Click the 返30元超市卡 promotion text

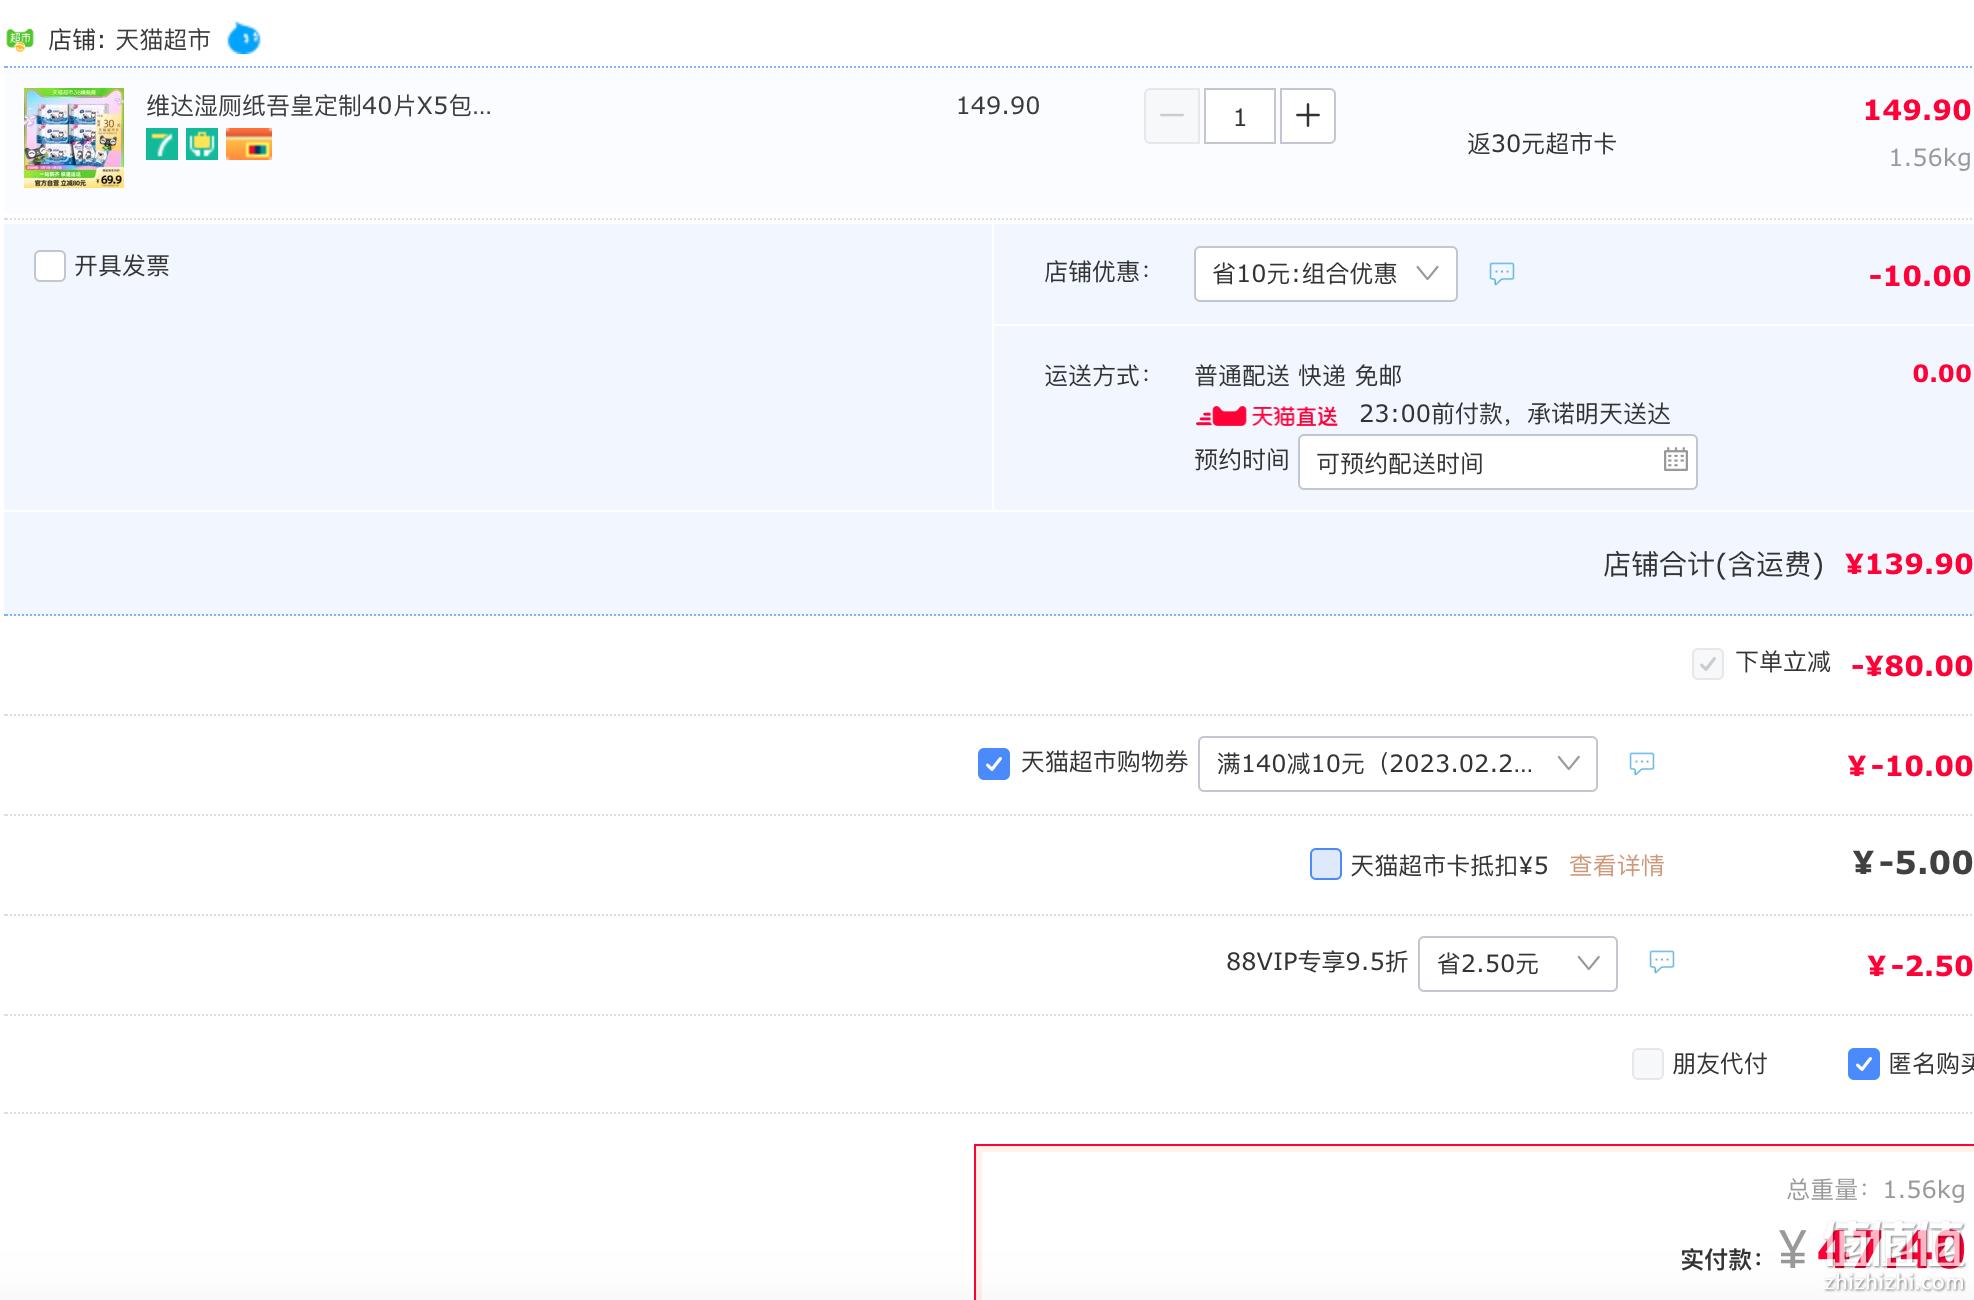click(1541, 144)
